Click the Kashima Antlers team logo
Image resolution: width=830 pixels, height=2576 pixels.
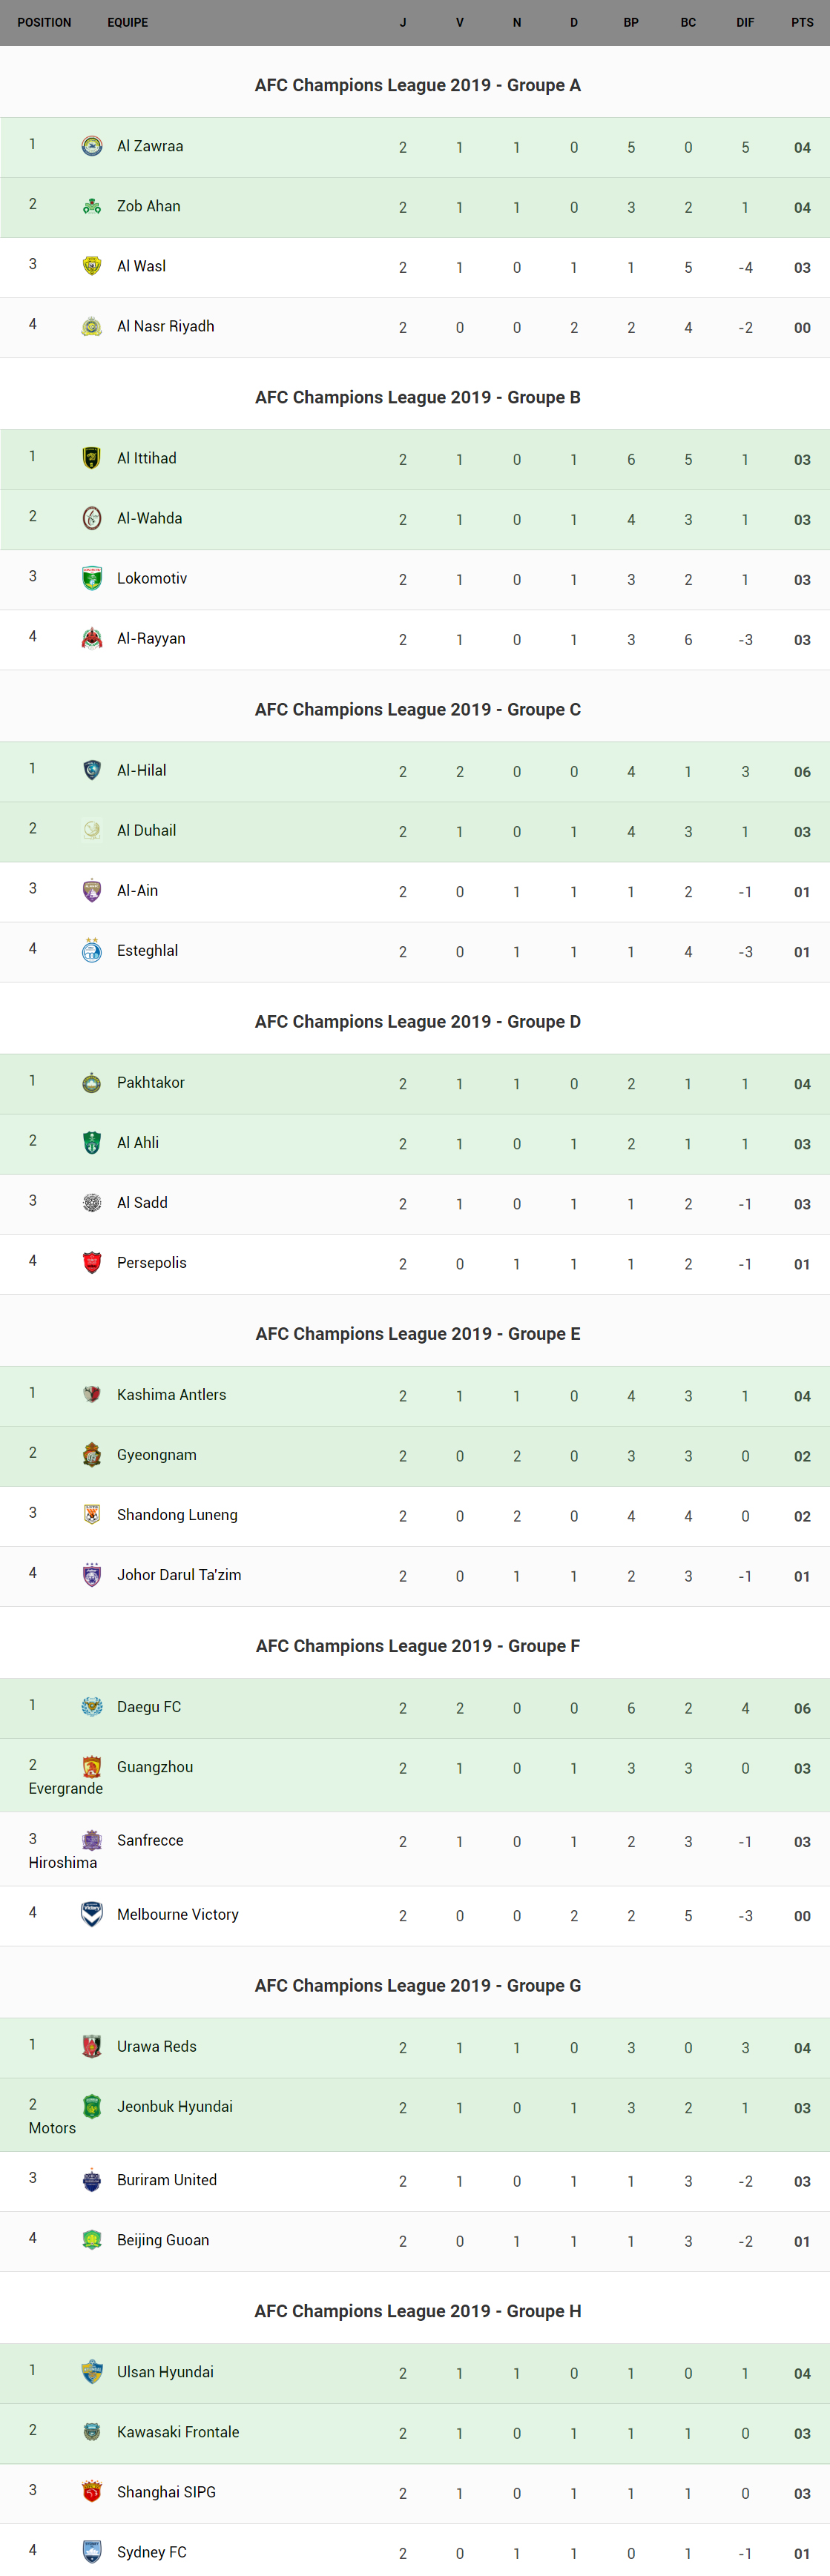(91, 1394)
